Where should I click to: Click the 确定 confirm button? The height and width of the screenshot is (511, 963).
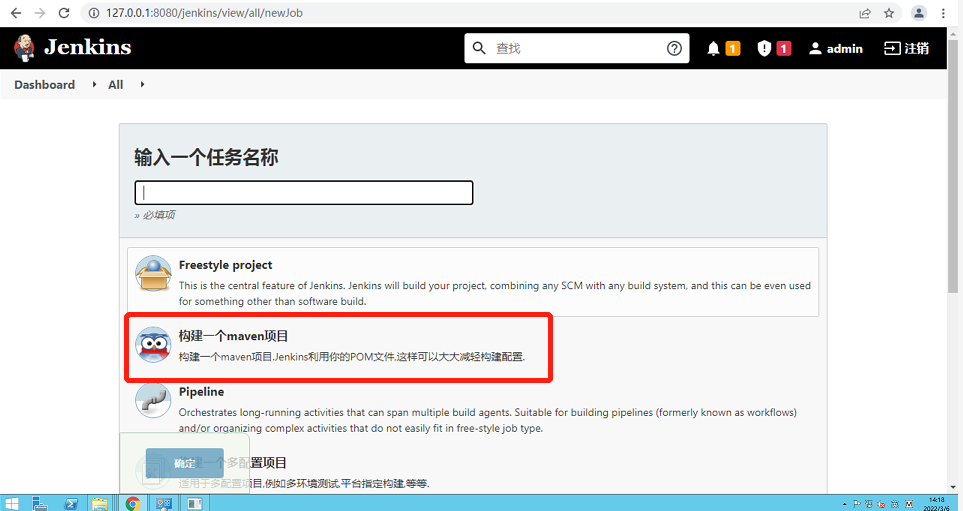tap(184, 463)
